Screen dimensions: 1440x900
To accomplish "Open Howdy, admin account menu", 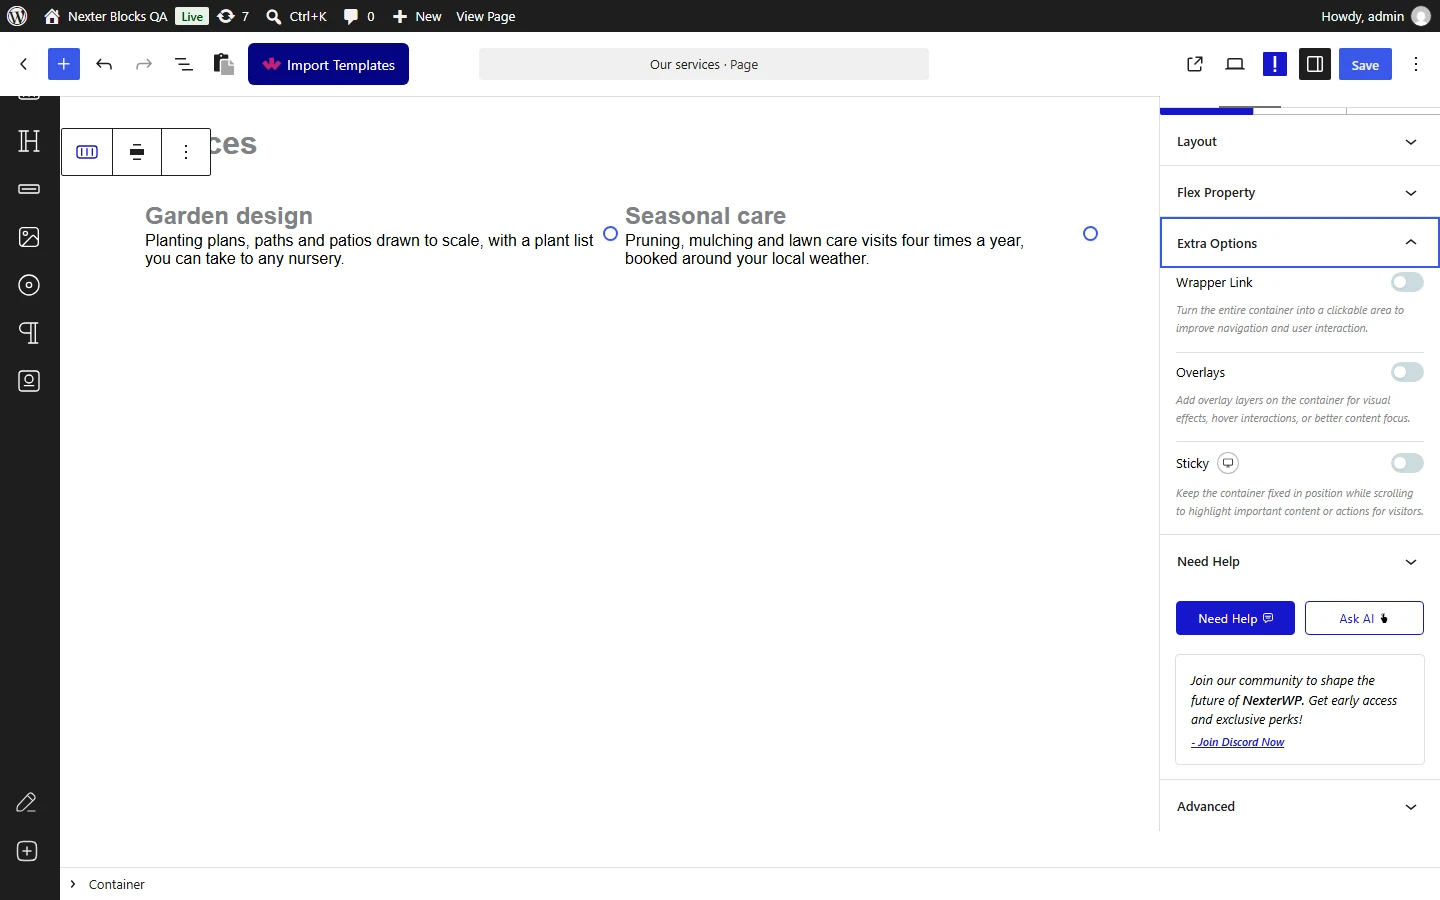I will [x=1375, y=16].
